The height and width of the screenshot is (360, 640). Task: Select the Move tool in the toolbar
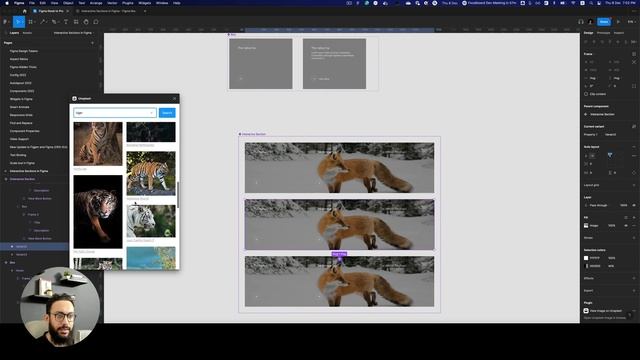point(18,22)
